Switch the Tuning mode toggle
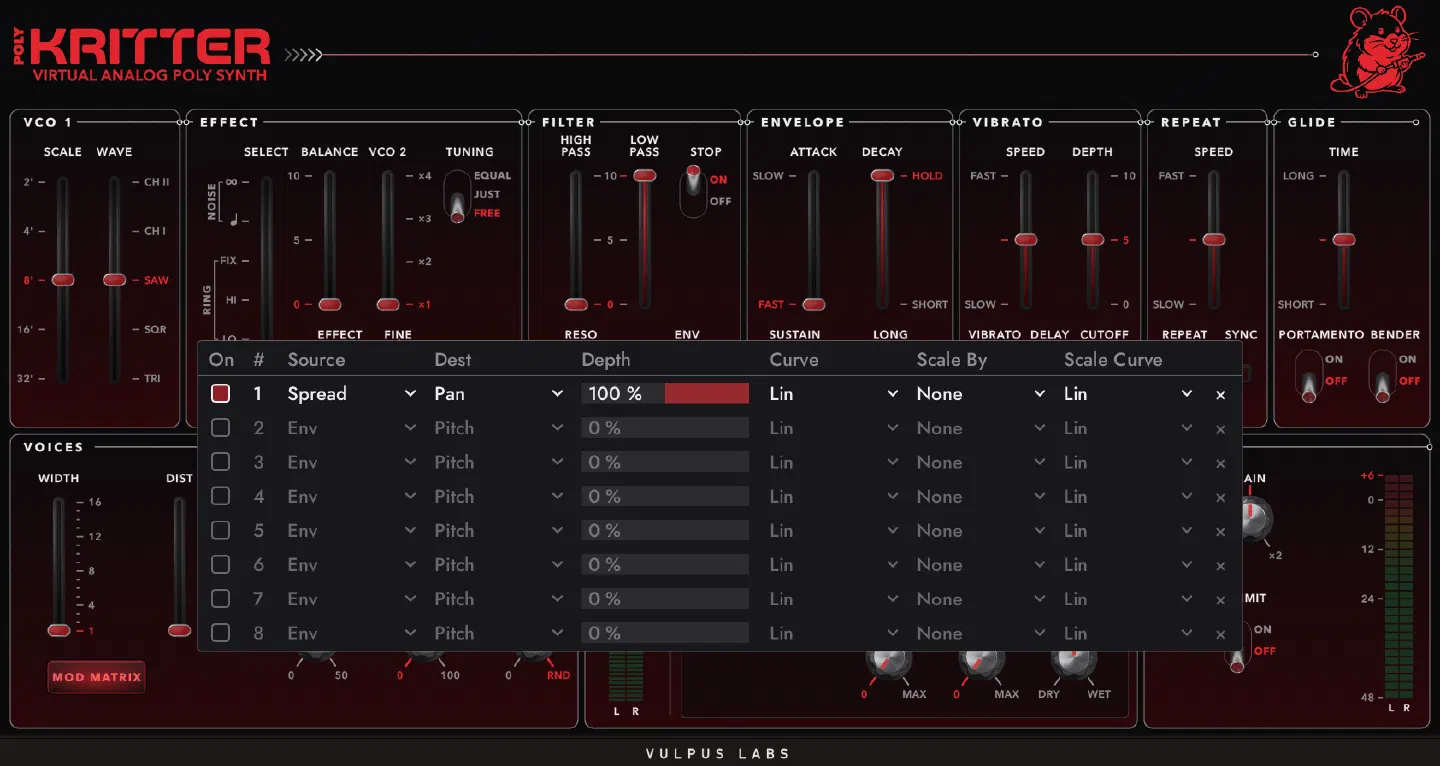The width and height of the screenshot is (1440, 766). click(x=457, y=195)
